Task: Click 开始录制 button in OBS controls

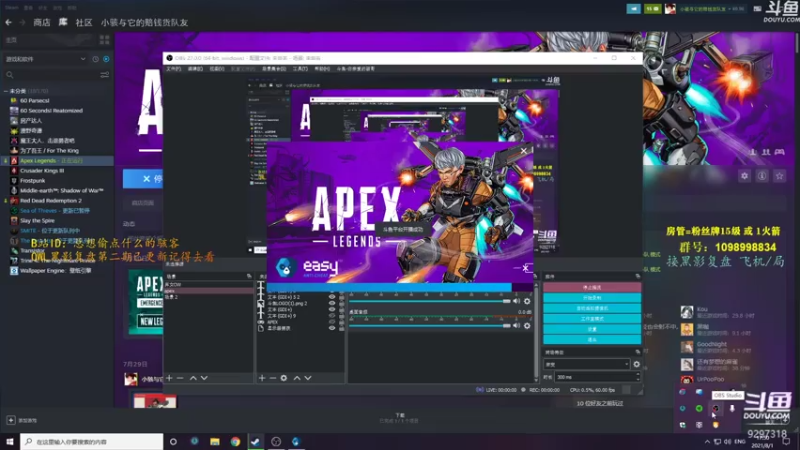Action: click(x=592, y=297)
